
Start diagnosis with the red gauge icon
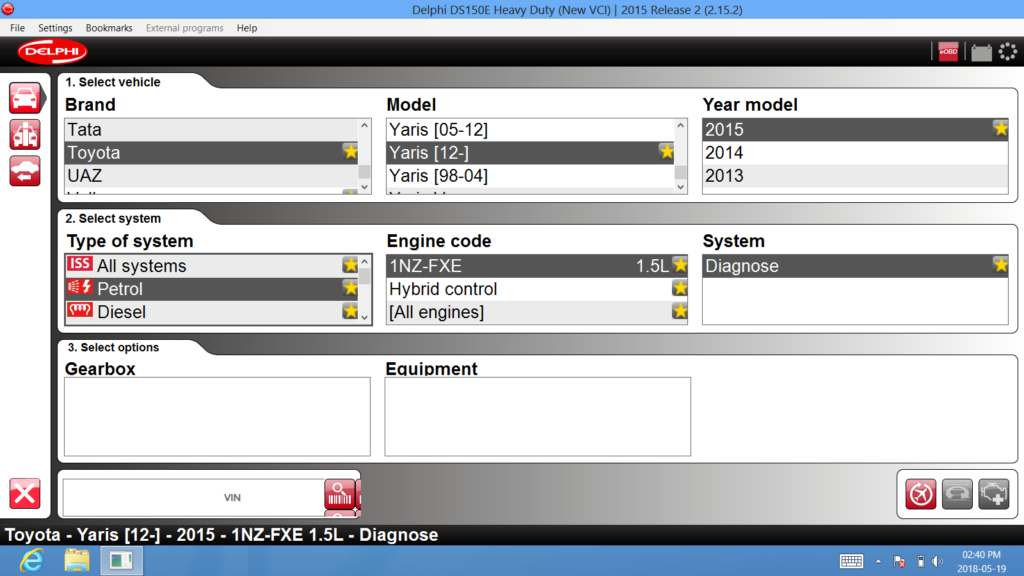click(x=921, y=494)
